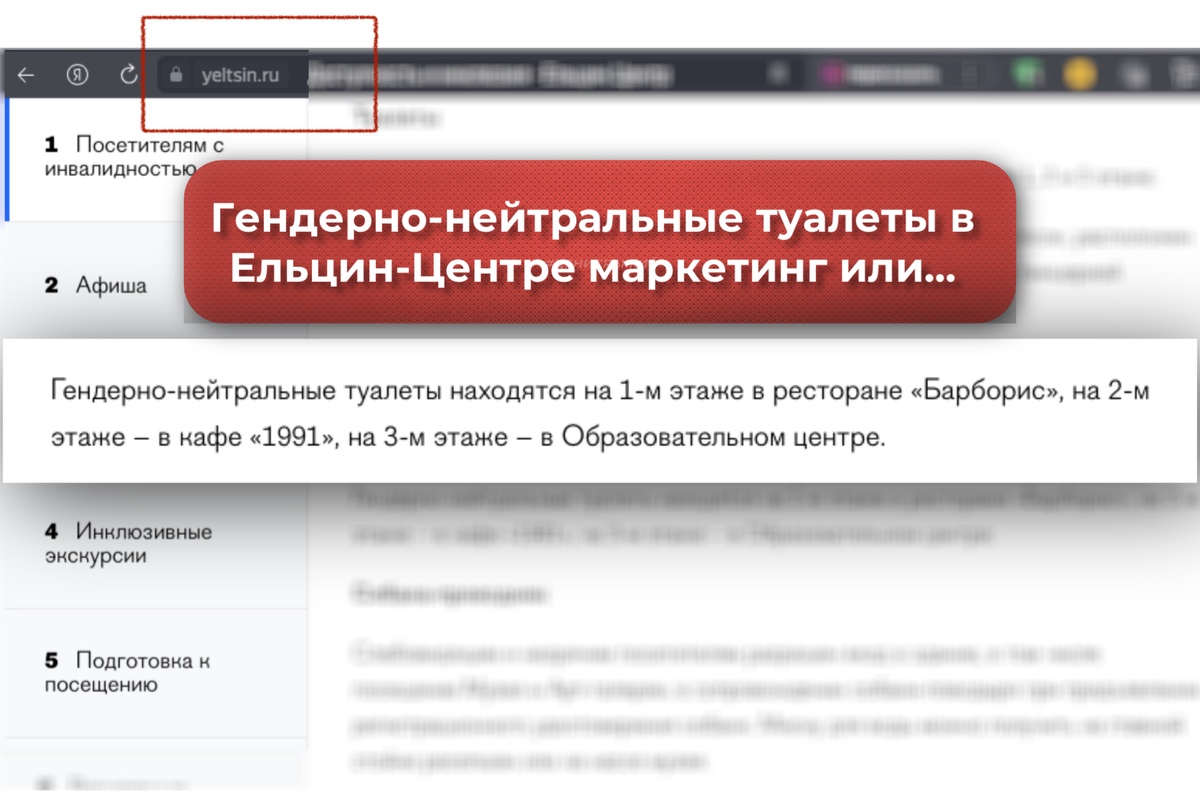Open section 1 Посетителям с инвалидностью
Screen dimensions: 1200x800
pyautogui.click(x=136, y=157)
